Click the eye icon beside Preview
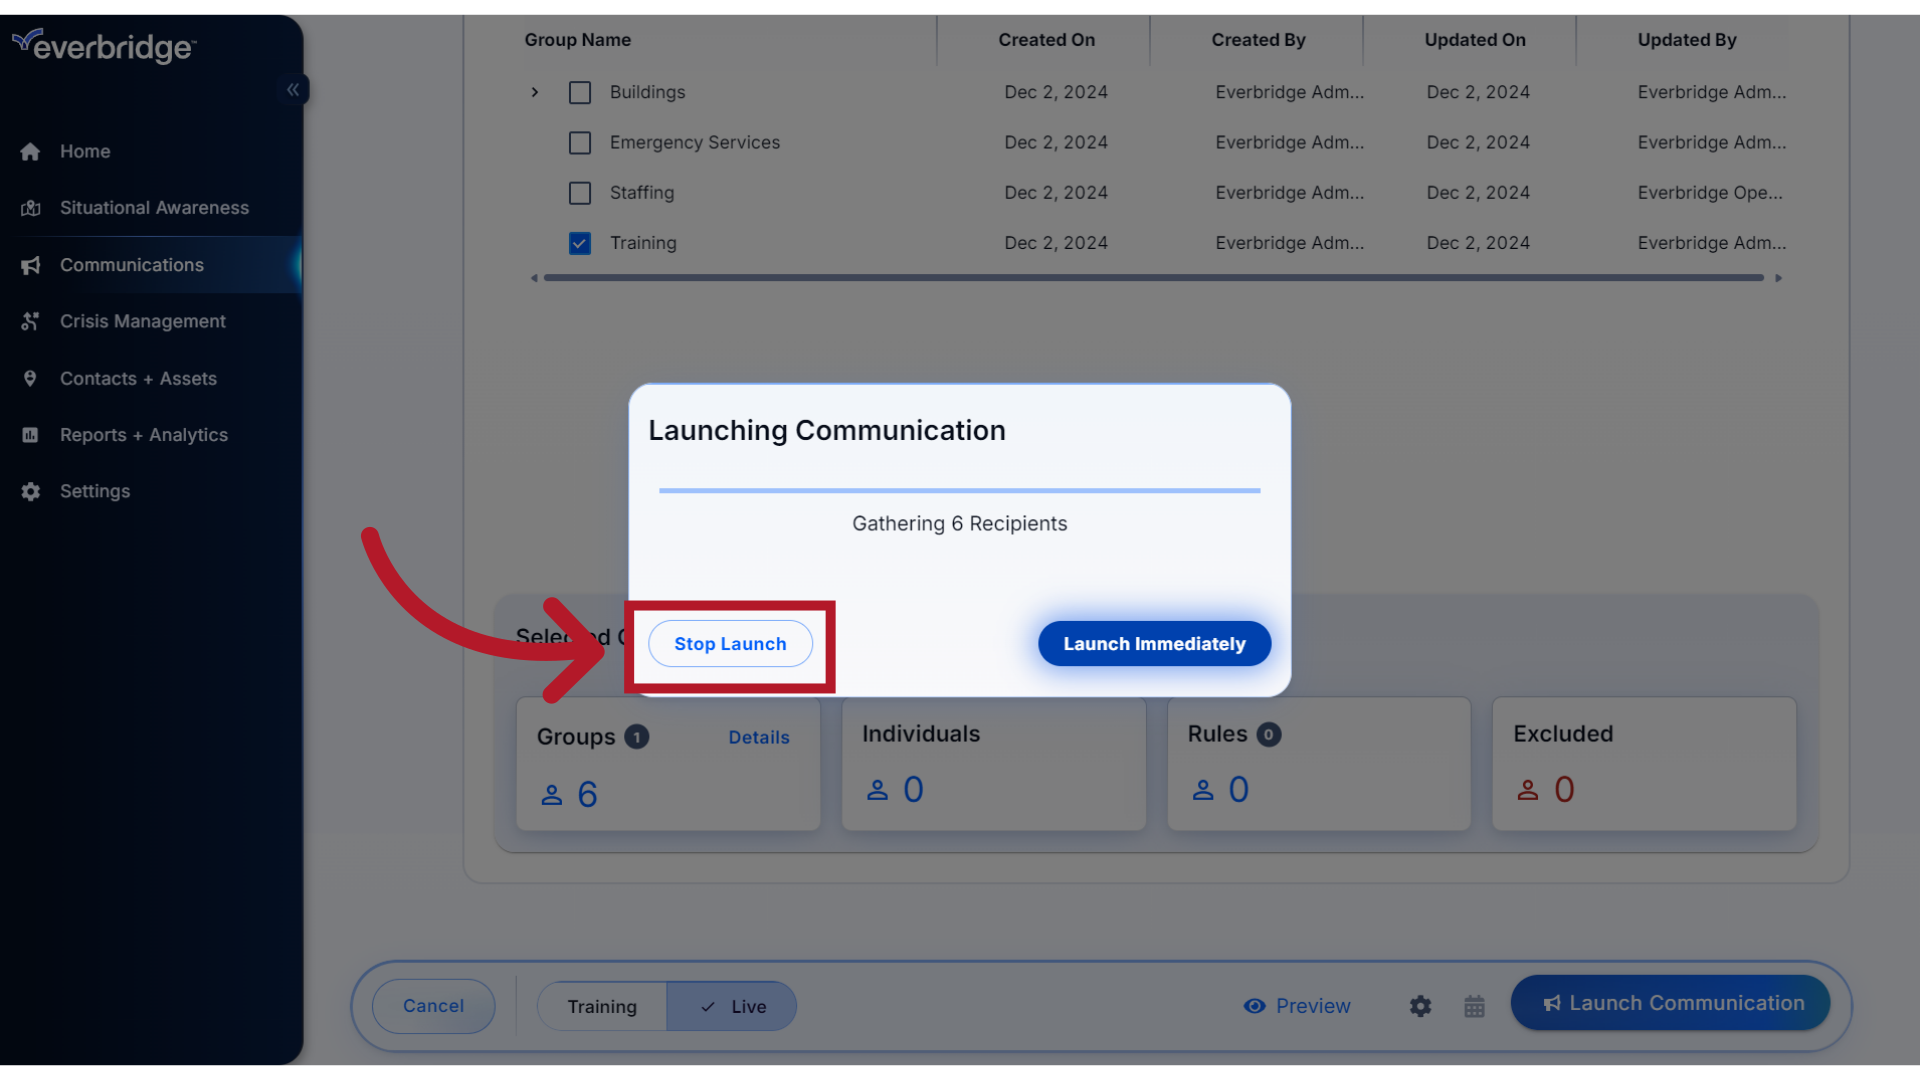 click(x=1254, y=1006)
